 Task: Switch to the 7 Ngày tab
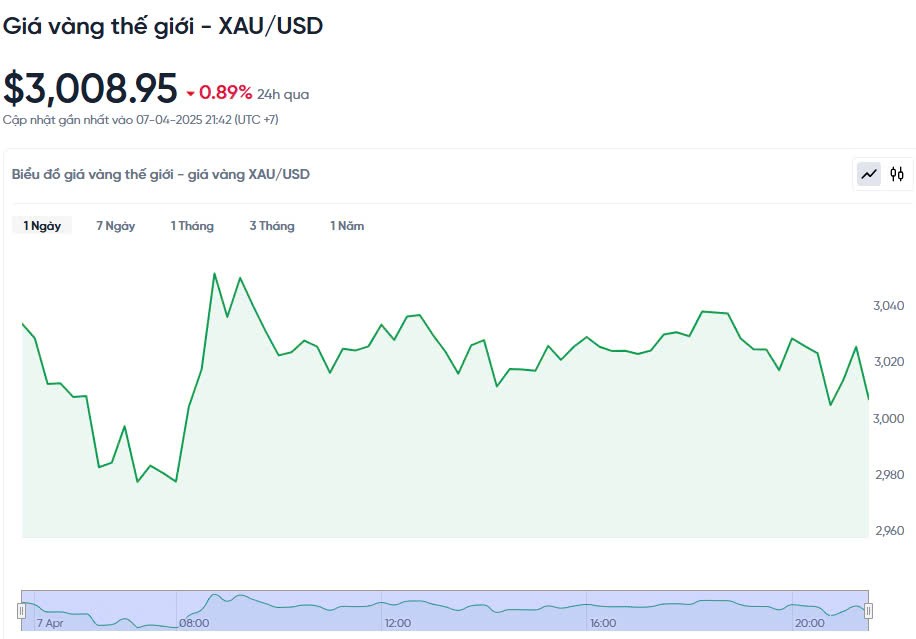click(116, 226)
